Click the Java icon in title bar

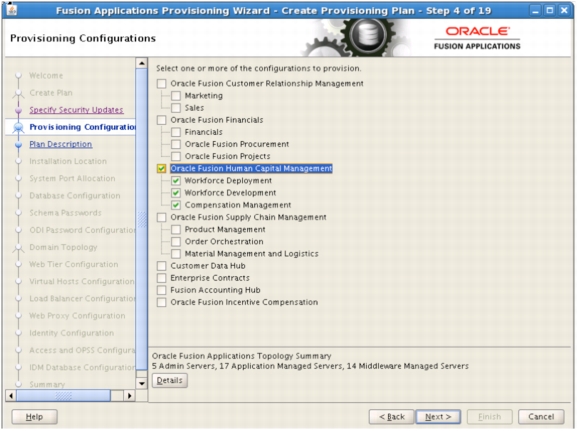[x=11, y=9]
